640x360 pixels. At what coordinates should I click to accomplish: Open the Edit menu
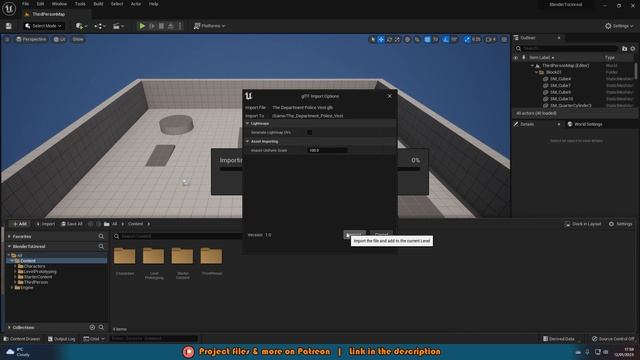40,4
